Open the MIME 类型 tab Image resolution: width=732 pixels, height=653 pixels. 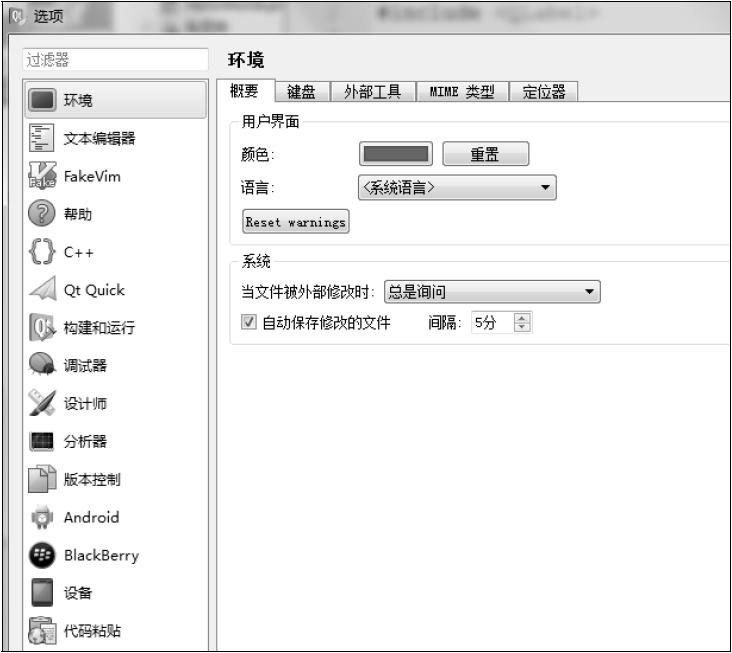(x=462, y=91)
